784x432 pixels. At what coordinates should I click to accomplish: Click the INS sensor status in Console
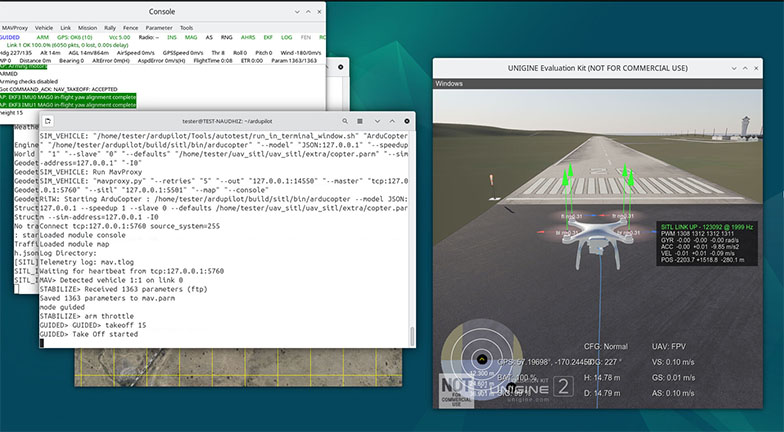[x=172, y=38]
